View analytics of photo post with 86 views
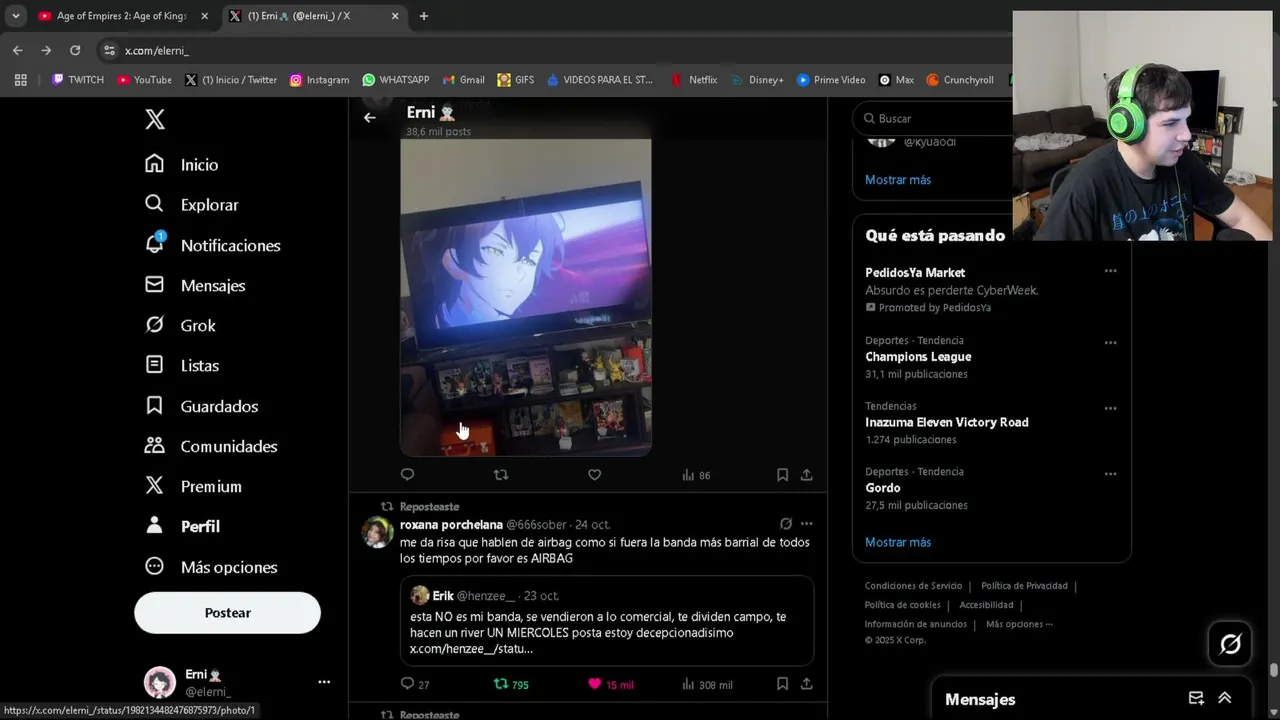Image resolution: width=1280 pixels, height=720 pixels. pos(696,475)
